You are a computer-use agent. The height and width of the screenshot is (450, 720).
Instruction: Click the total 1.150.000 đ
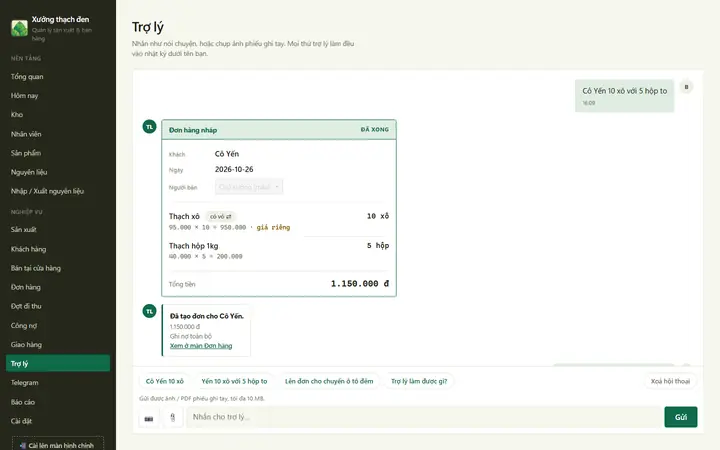pos(360,284)
